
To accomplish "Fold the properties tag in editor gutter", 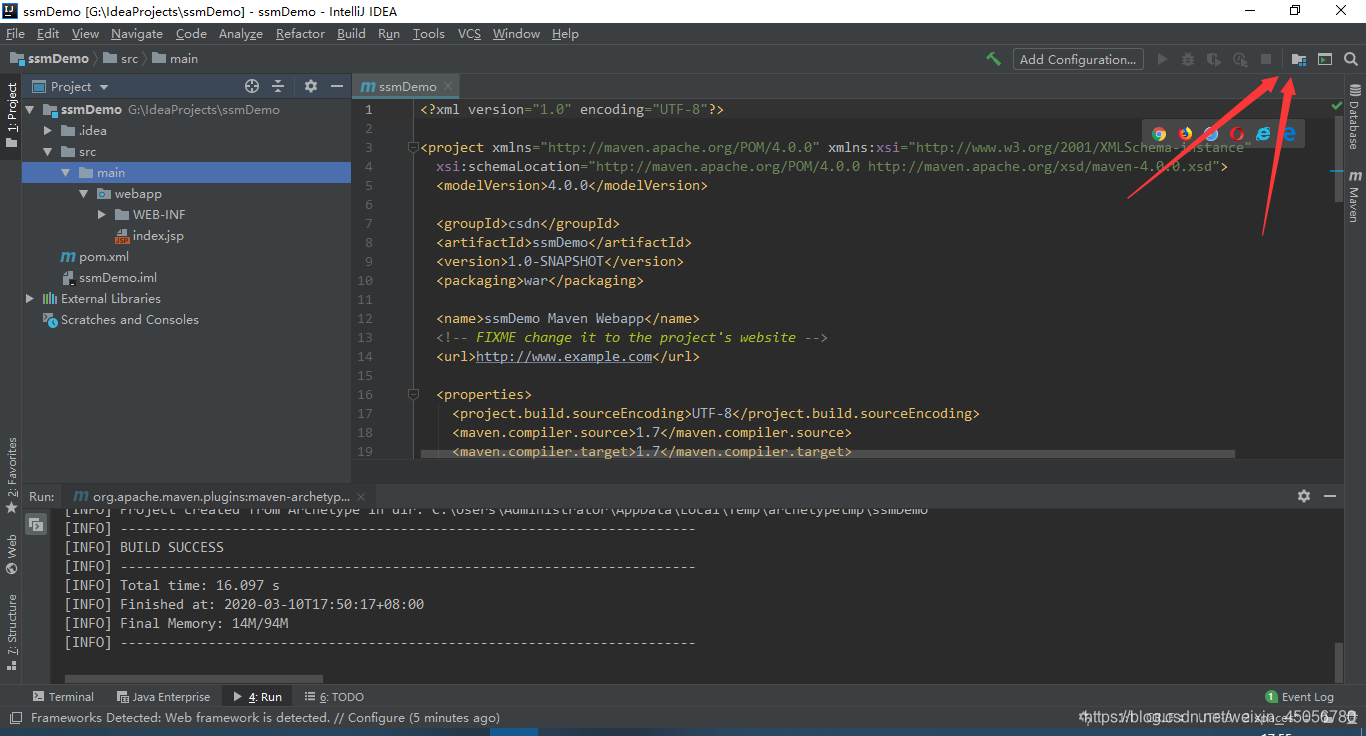I will pos(412,395).
